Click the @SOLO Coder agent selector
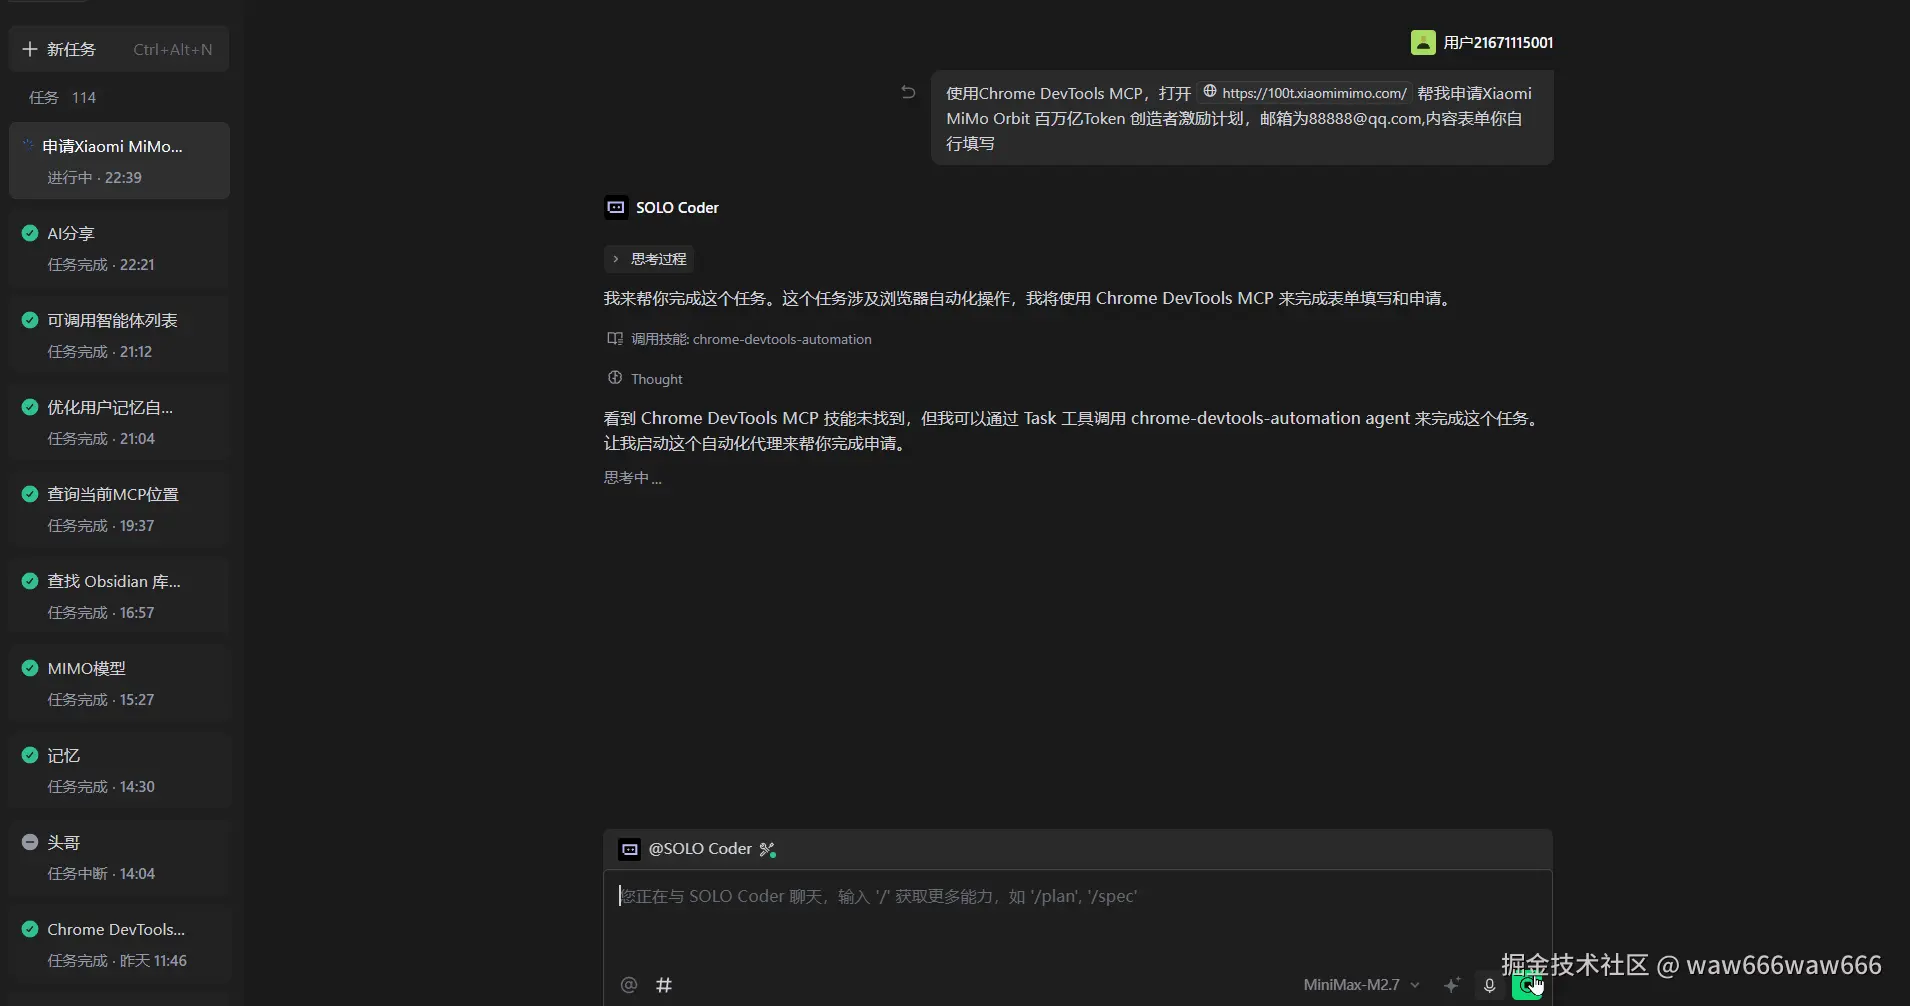Image resolution: width=1910 pixels, height=1006 pixels. [698, 849]
